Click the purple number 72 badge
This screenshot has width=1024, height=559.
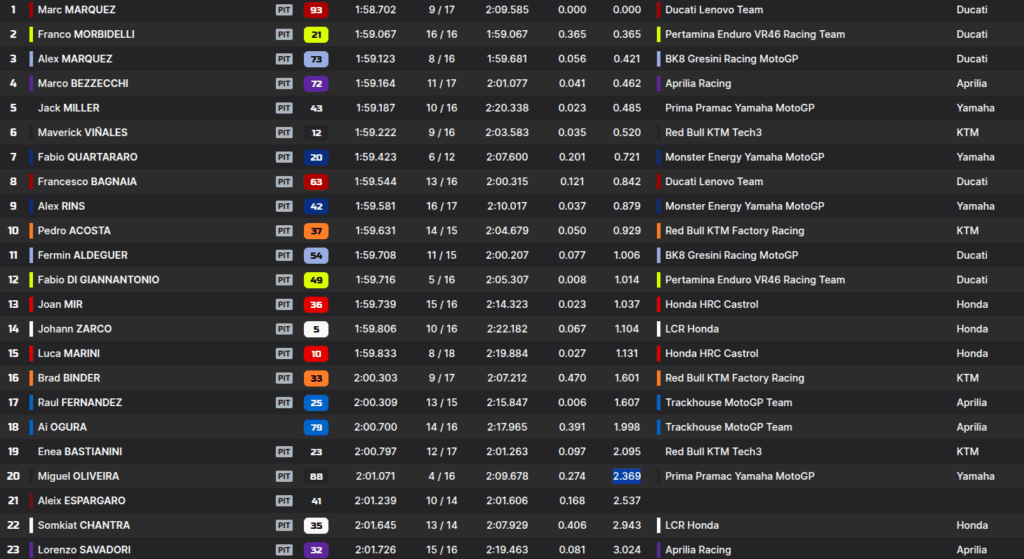[x=316, y=84]
